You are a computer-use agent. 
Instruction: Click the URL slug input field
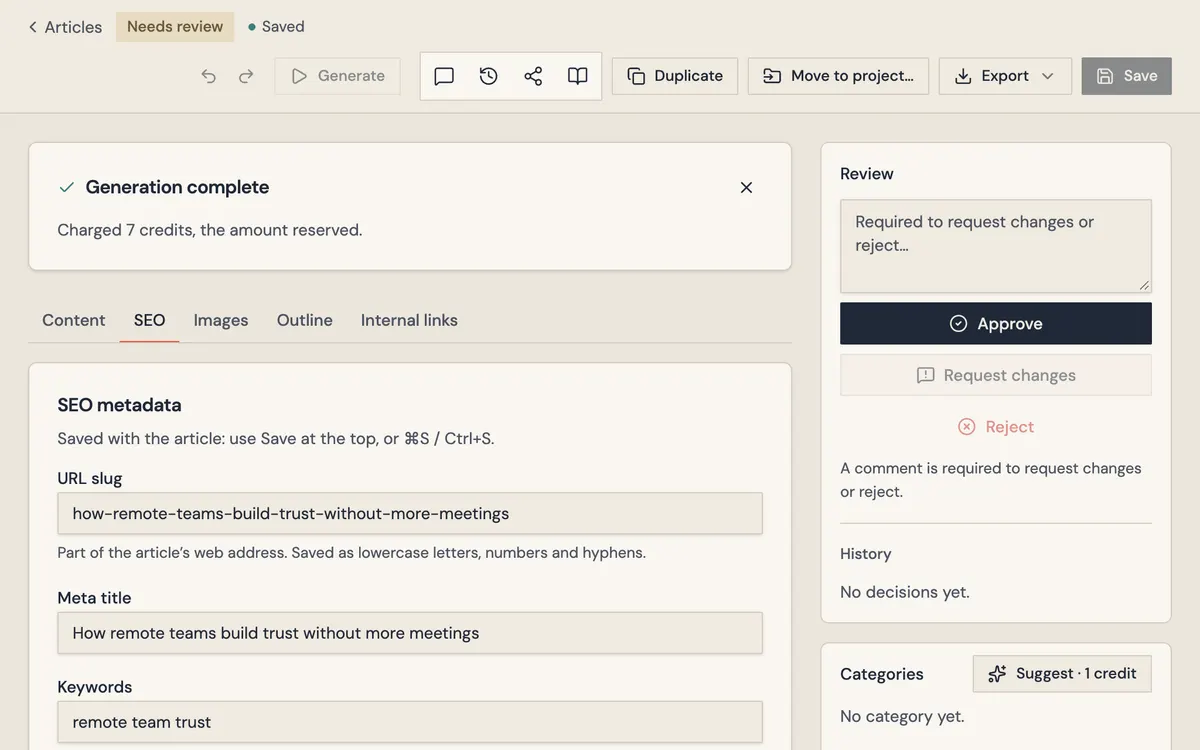coord(410,513)
